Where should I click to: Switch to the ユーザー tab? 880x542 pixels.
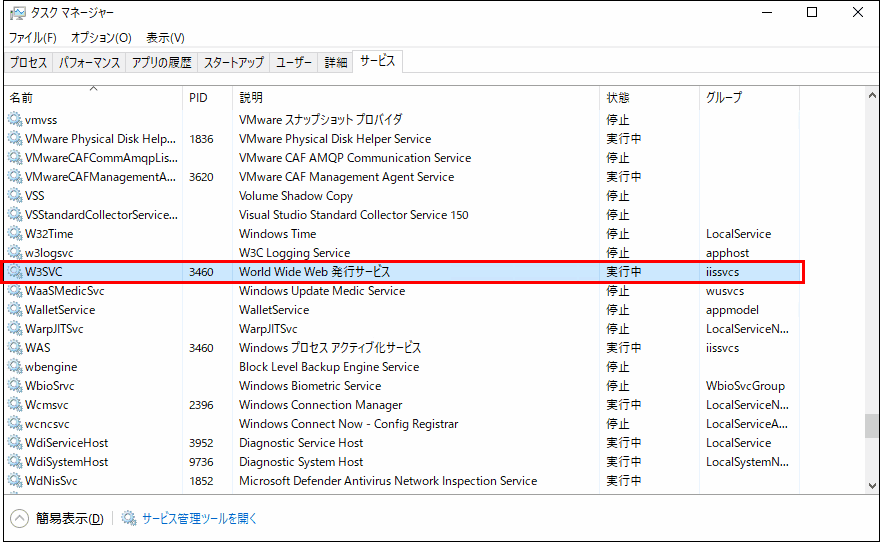pyautogui.click(x=294, y=62)
